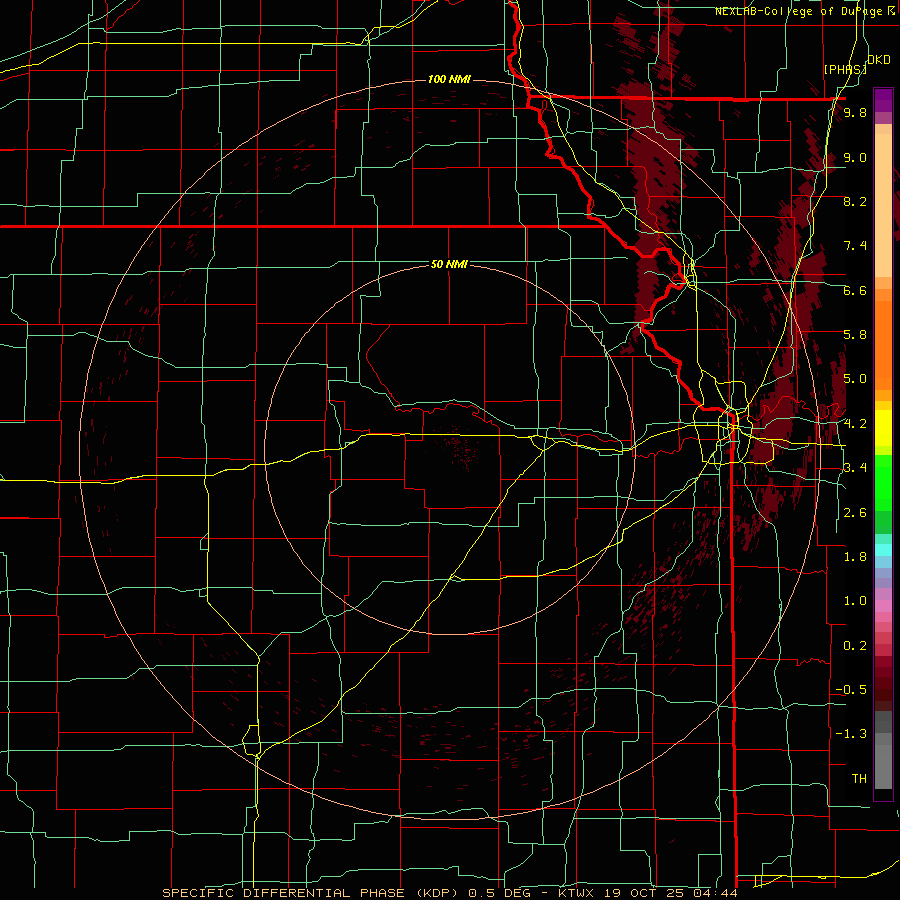Click the 0.2 legend value
Viewport: 900px width, 900px height.
pos(855,646)
